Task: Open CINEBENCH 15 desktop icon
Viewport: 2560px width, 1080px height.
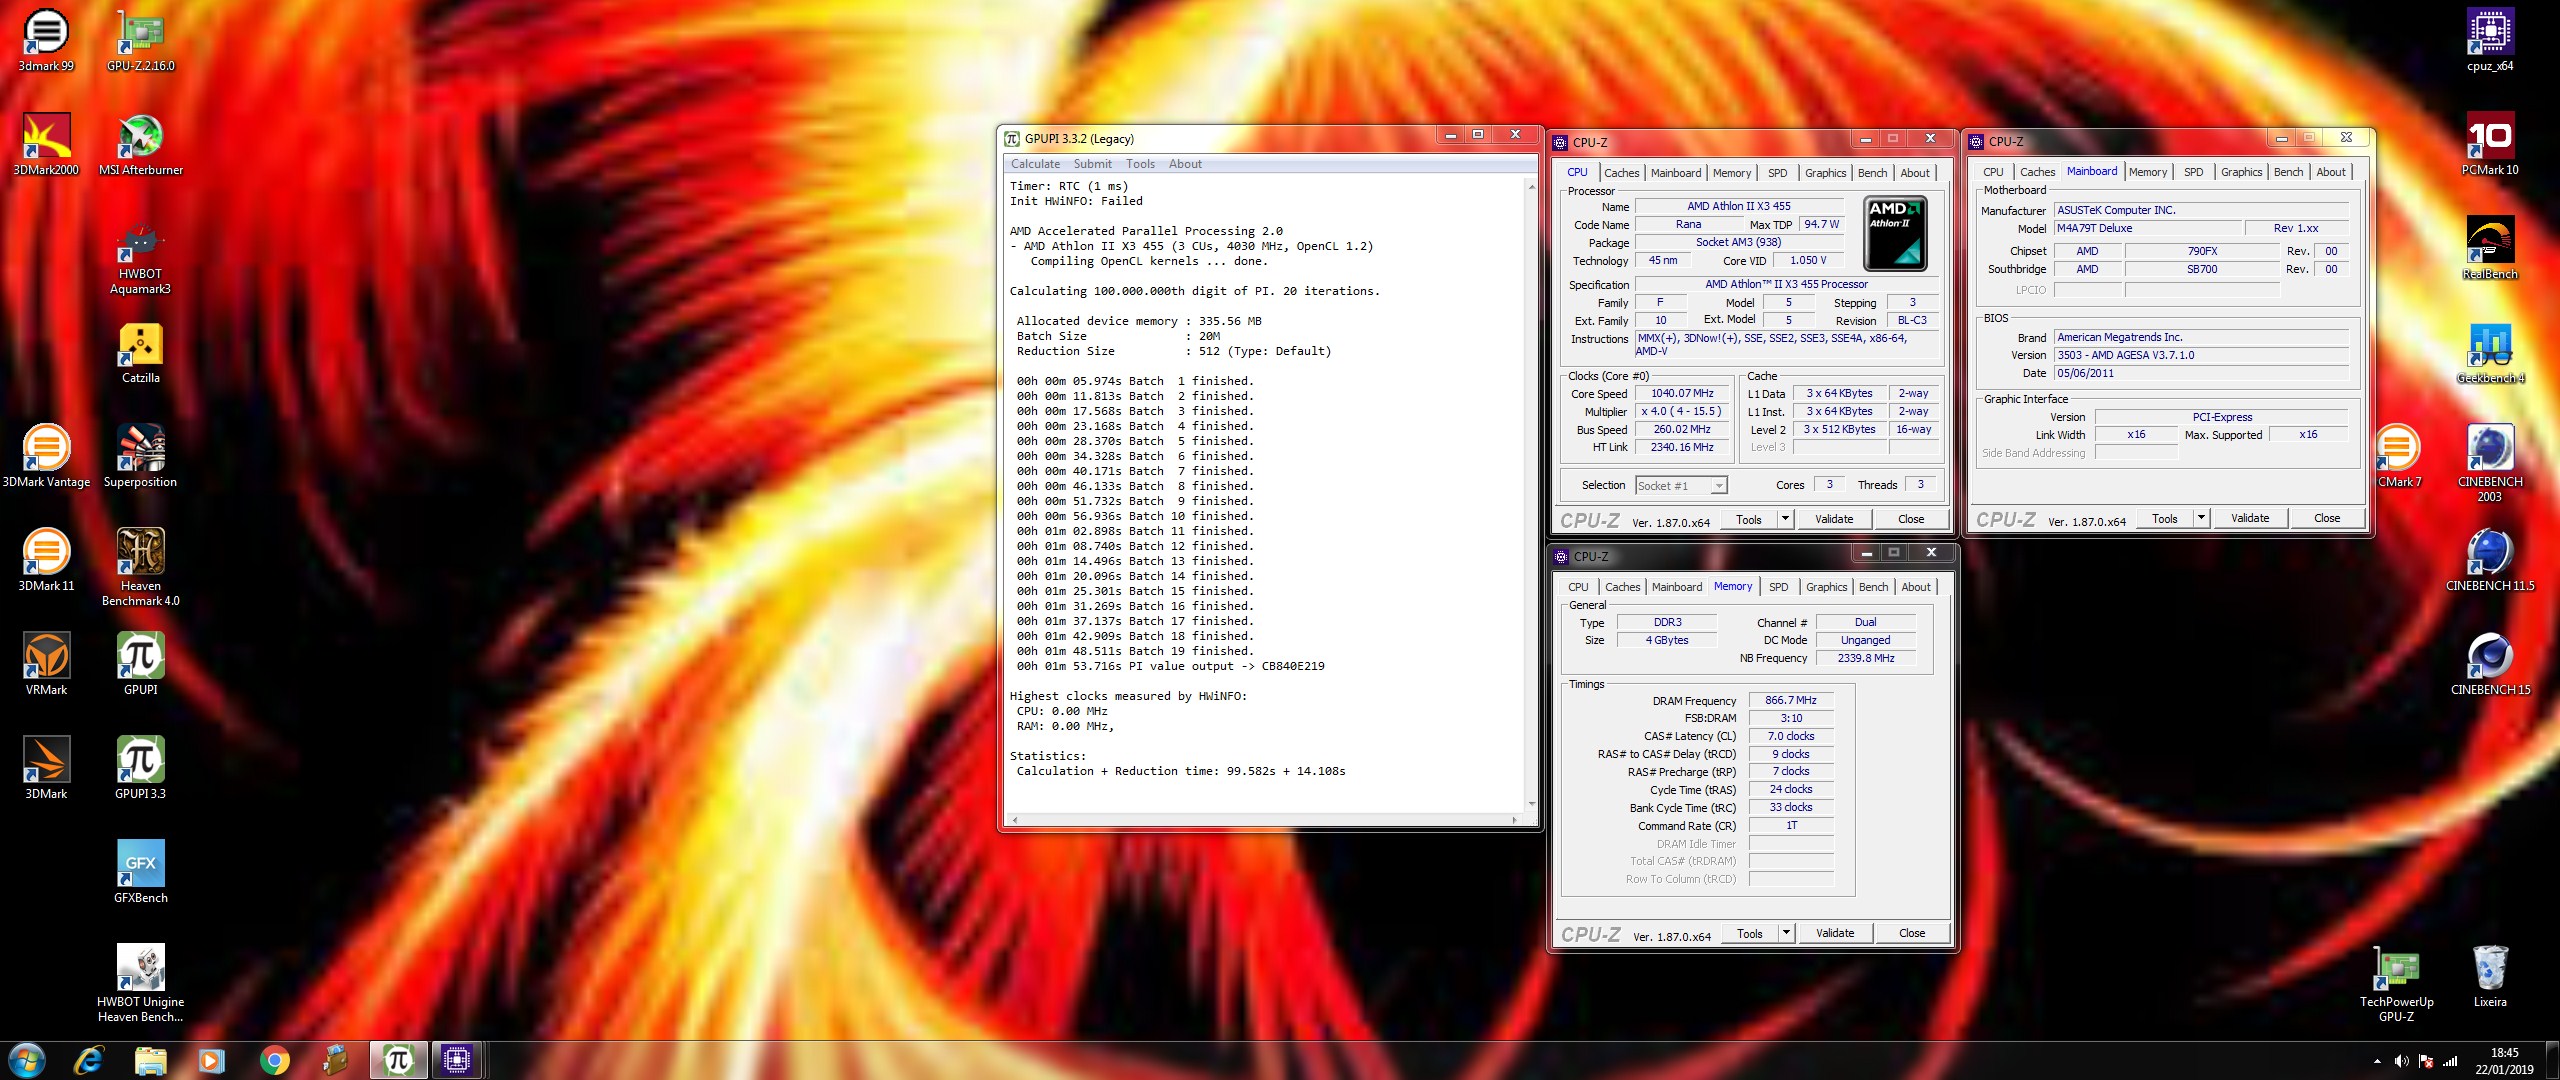Action: pyautogui.click(x=2490, y=665)
